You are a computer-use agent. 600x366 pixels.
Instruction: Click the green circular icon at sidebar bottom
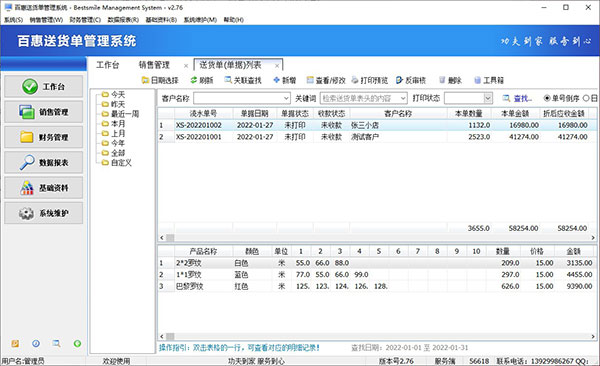[x=77, y=343]
